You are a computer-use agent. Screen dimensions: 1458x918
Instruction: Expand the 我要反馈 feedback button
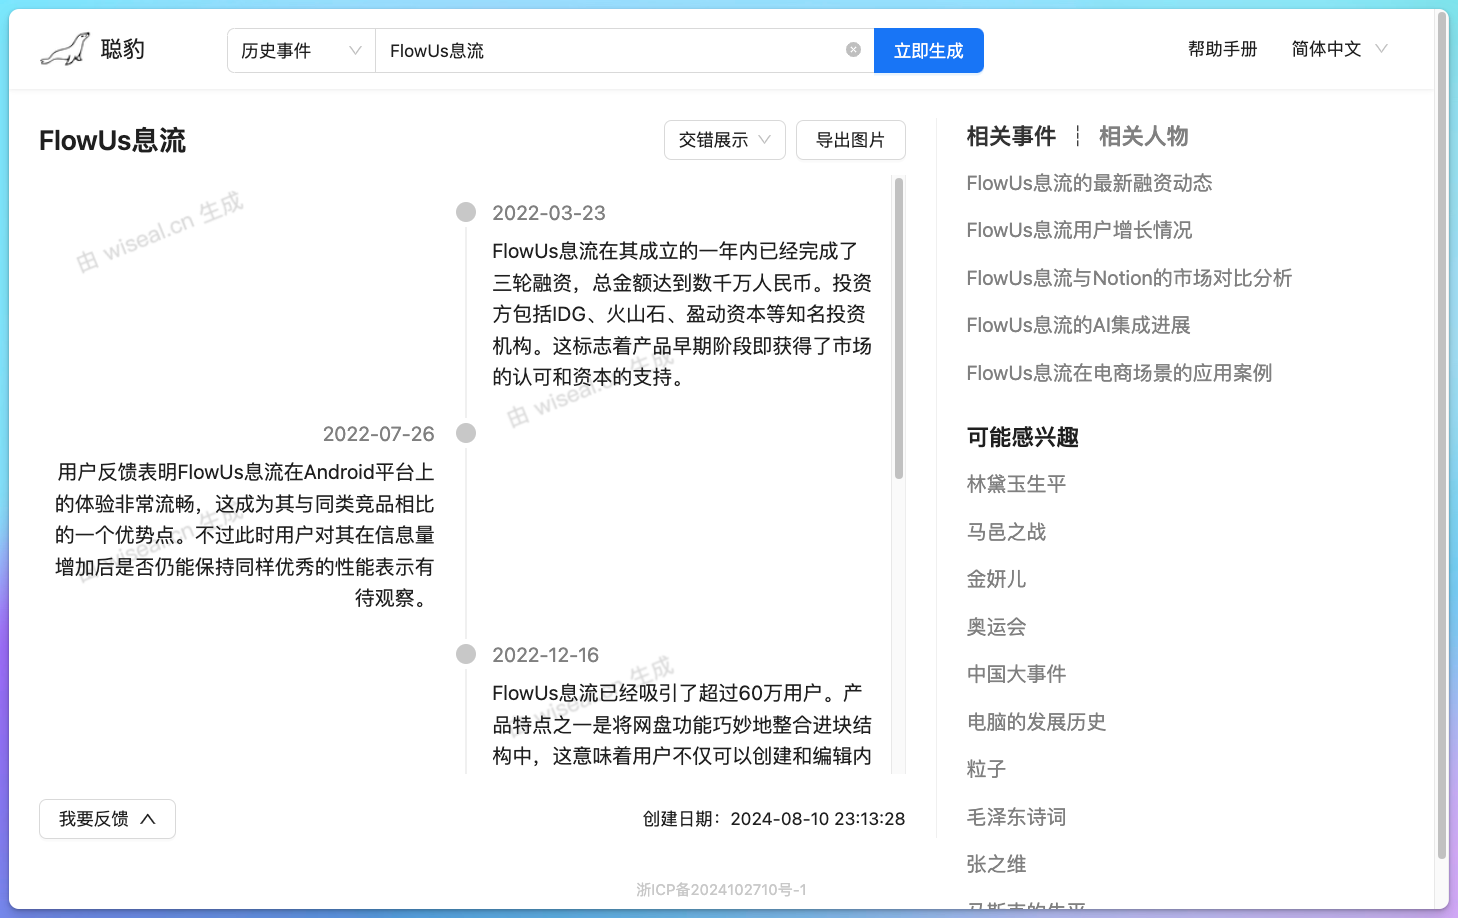107,819
